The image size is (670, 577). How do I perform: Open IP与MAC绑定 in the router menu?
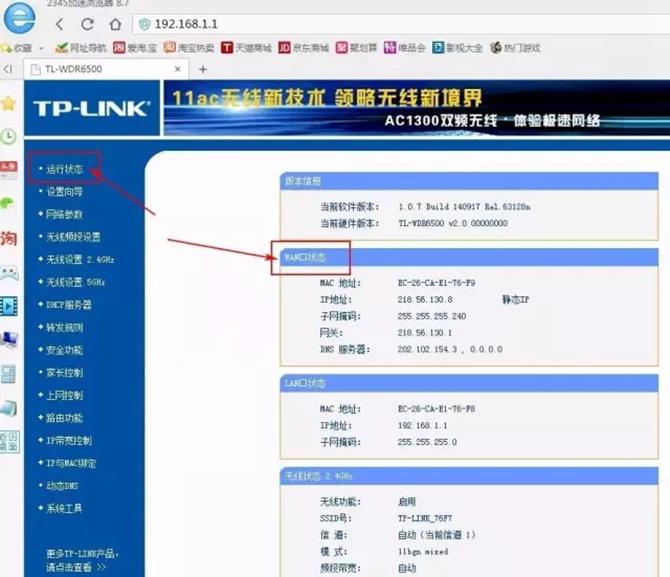tap(71, 463)
